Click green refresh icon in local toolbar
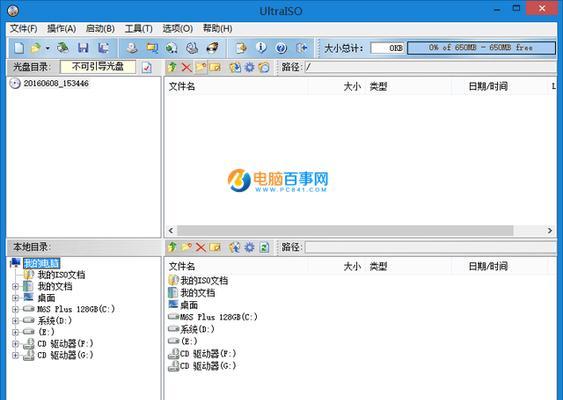The image size is (563, 400). pyautogui.click(x=264, y=247)
